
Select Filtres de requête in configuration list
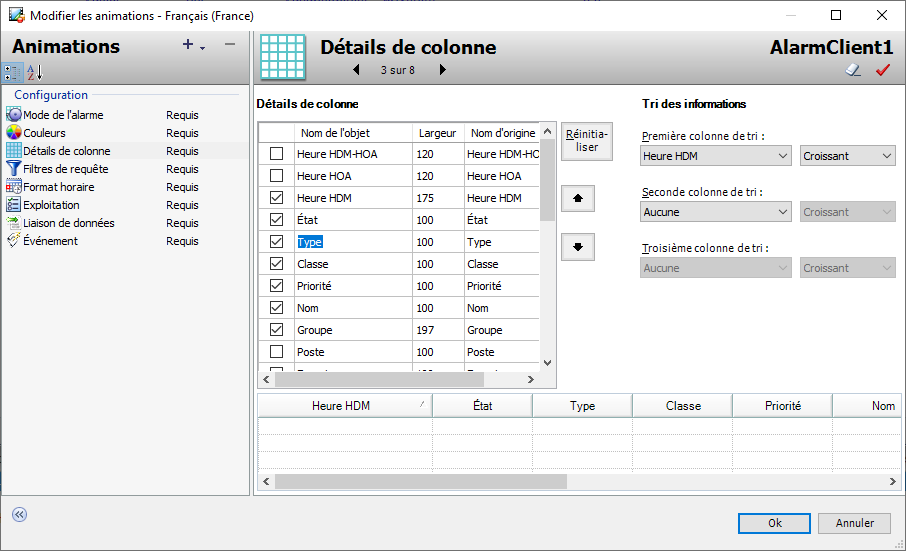66,169
